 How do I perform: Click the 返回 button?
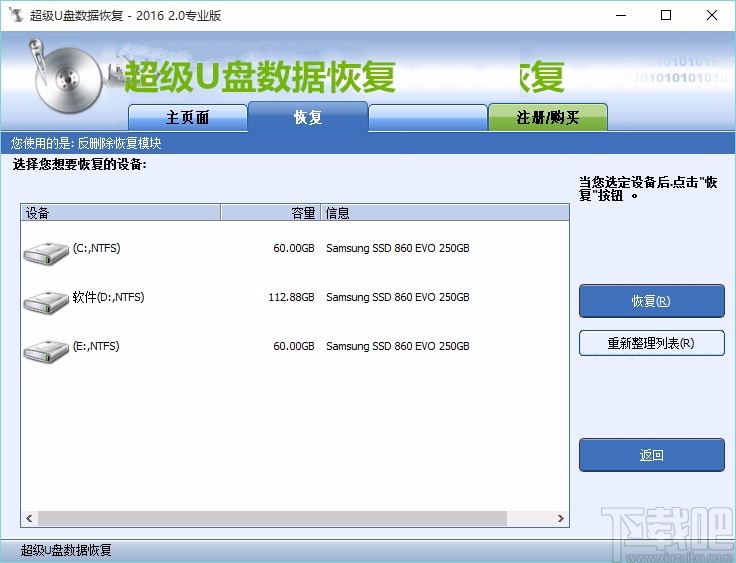[652, 455]
